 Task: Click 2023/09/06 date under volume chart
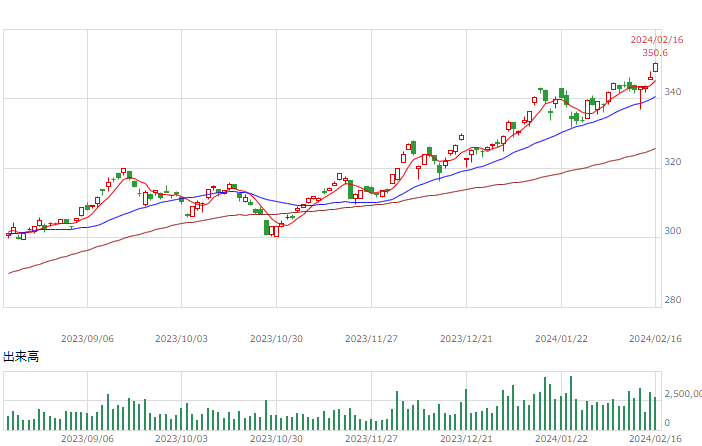click(x=87, y=438)
